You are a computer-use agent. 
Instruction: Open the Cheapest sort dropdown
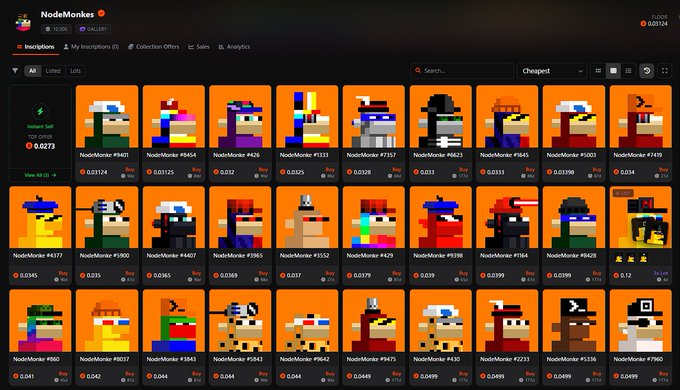(x=552, y=71)
